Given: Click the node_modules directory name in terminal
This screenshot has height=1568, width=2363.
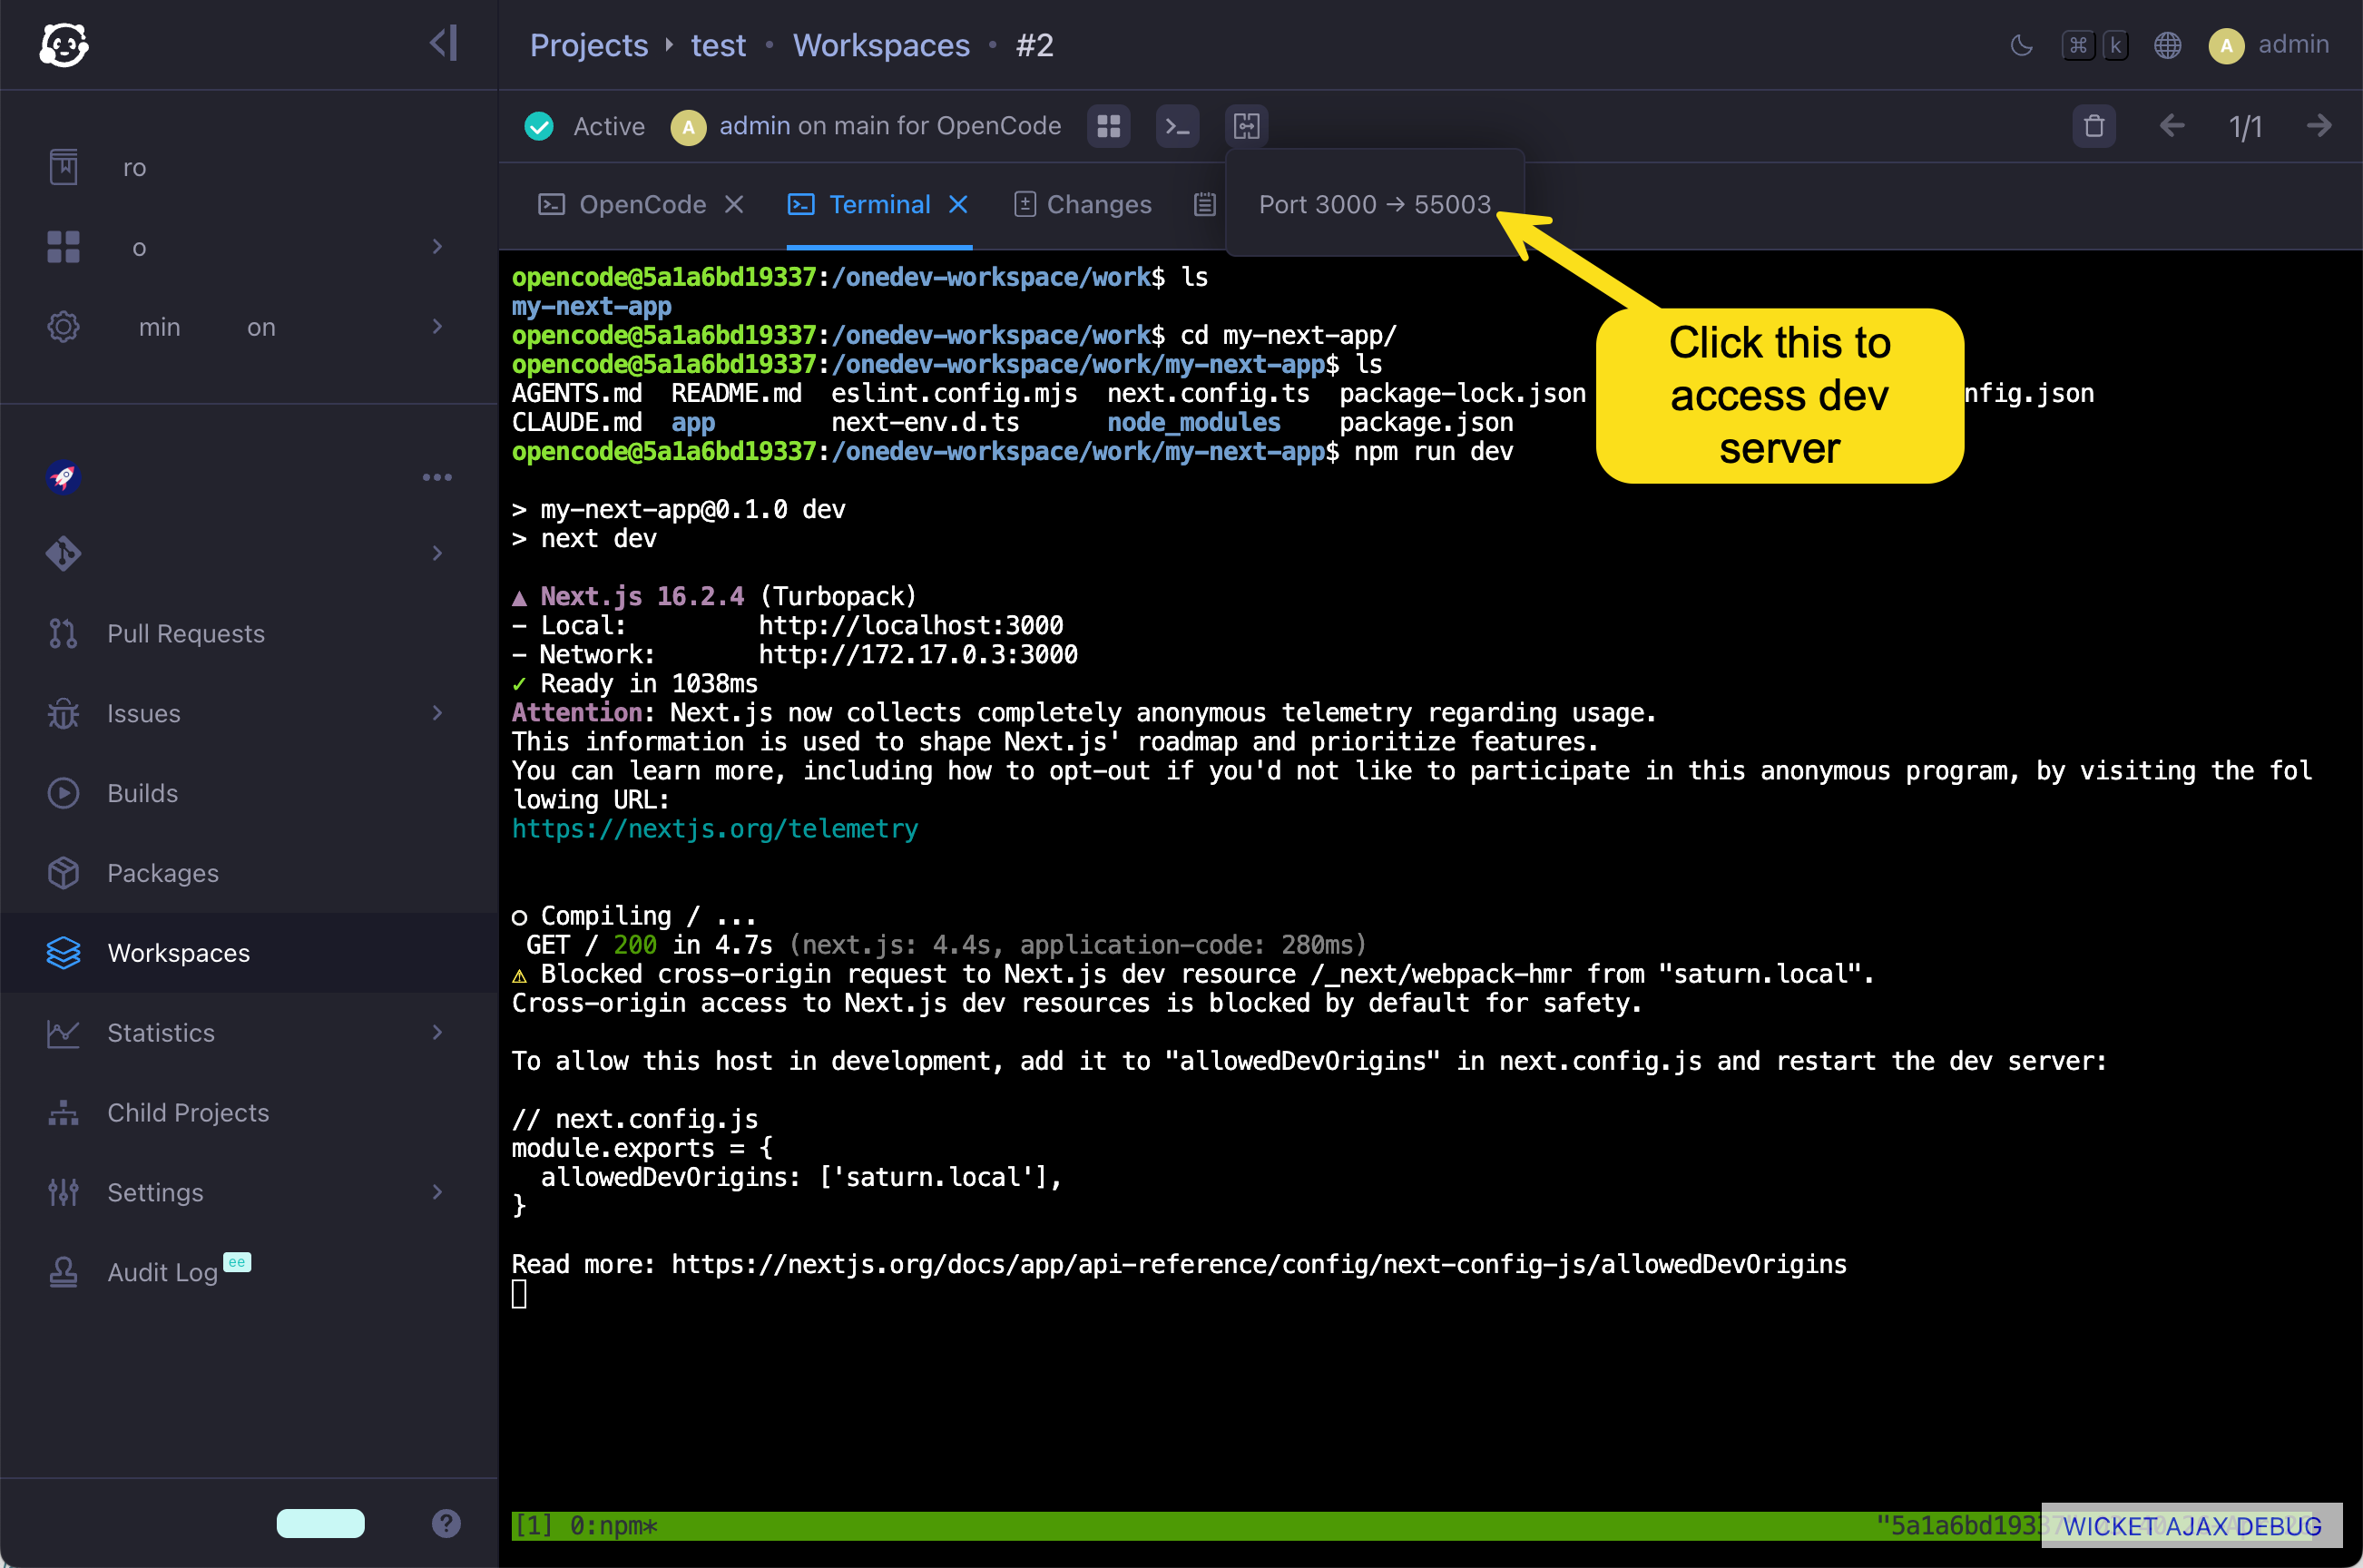Looking at the screenshot, I should [1193, 422].
